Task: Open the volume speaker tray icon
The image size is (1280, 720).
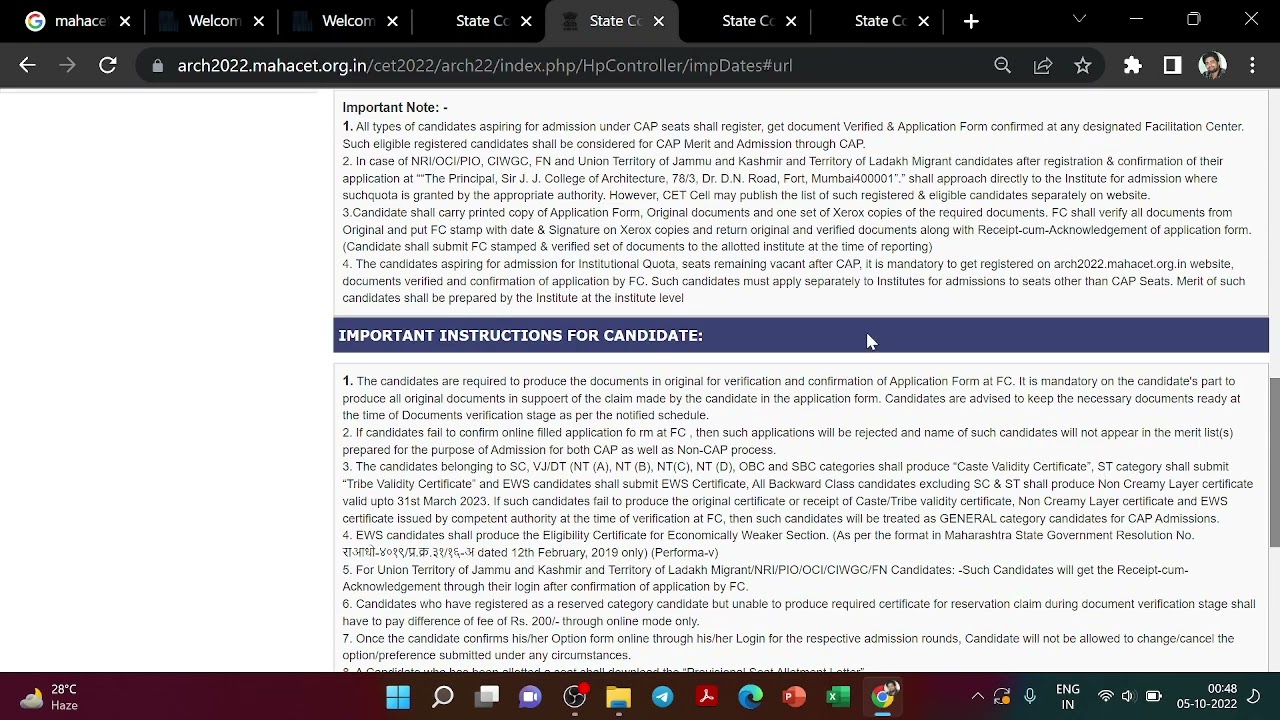Action: [x=1128, y=697]
